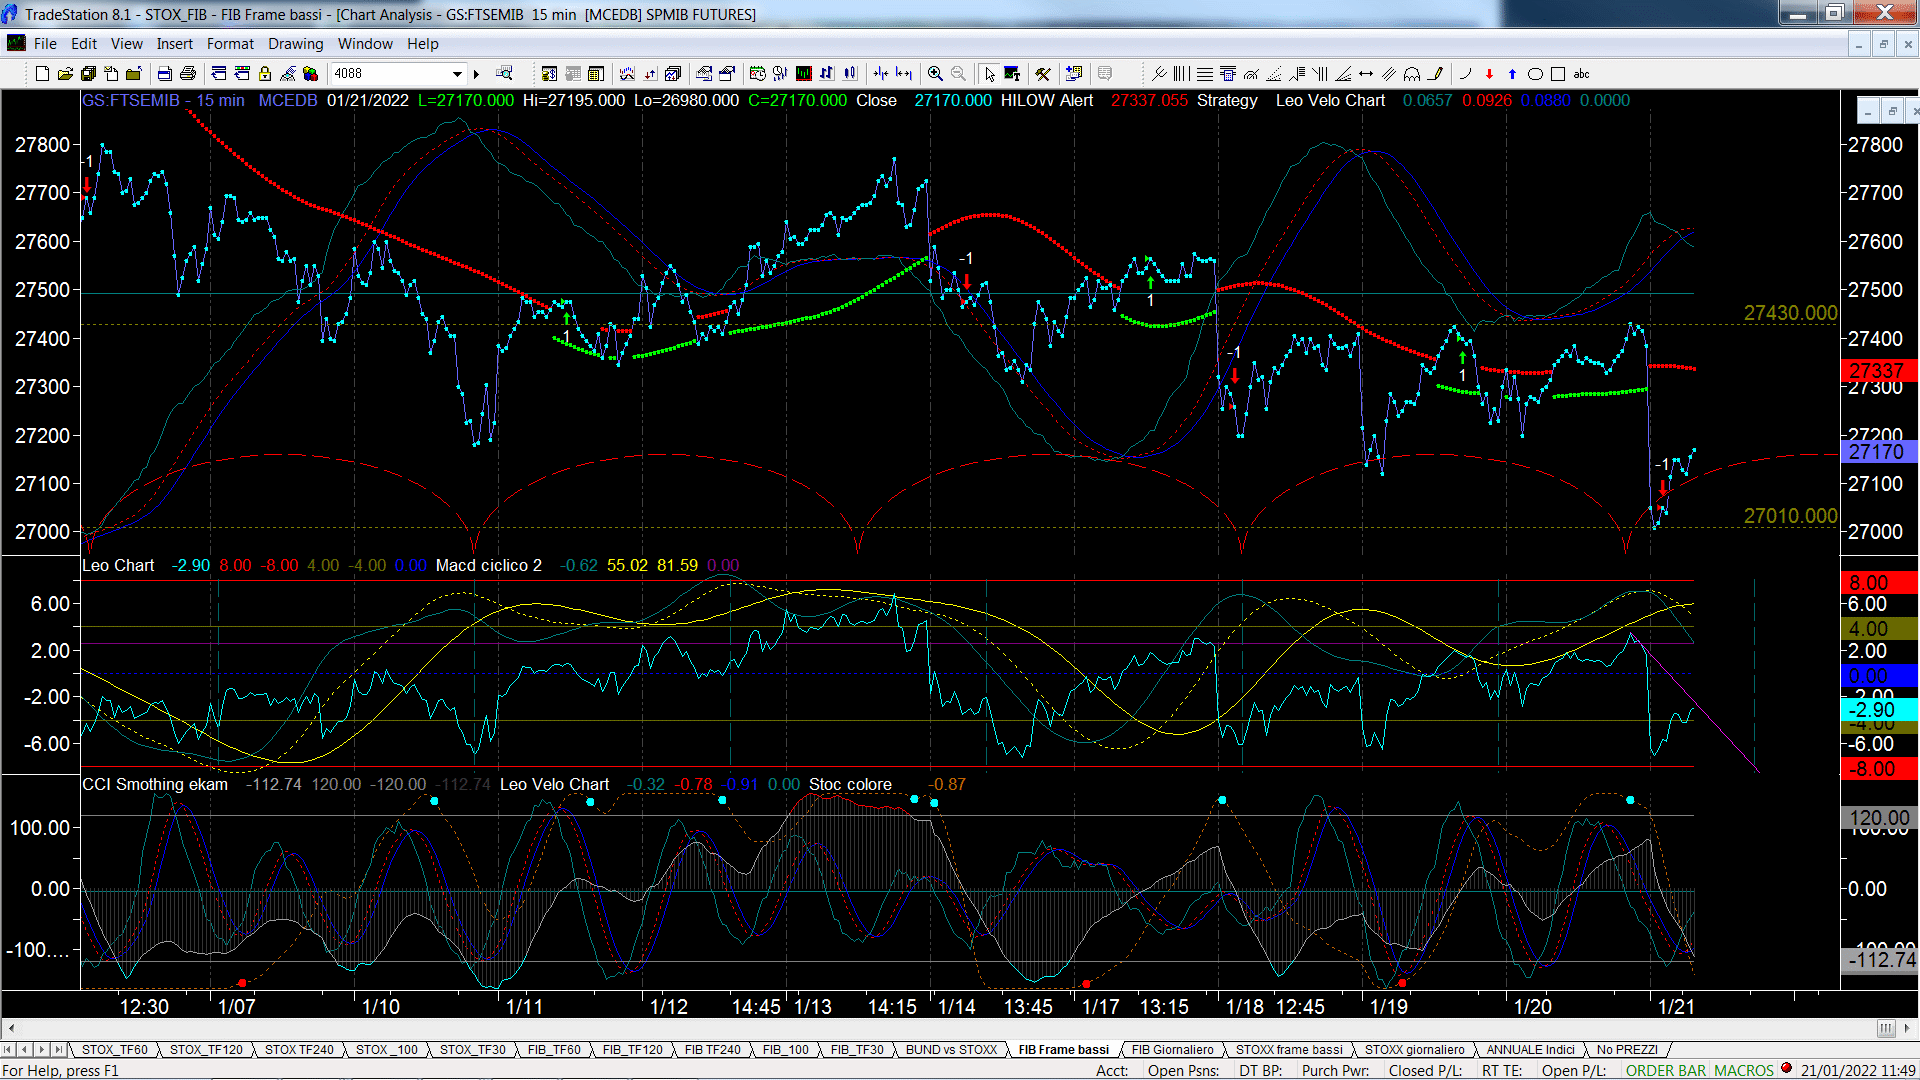
Task: Click the go arrow next to symbol box
Action: pyautogui.click(x=476, y=73)
